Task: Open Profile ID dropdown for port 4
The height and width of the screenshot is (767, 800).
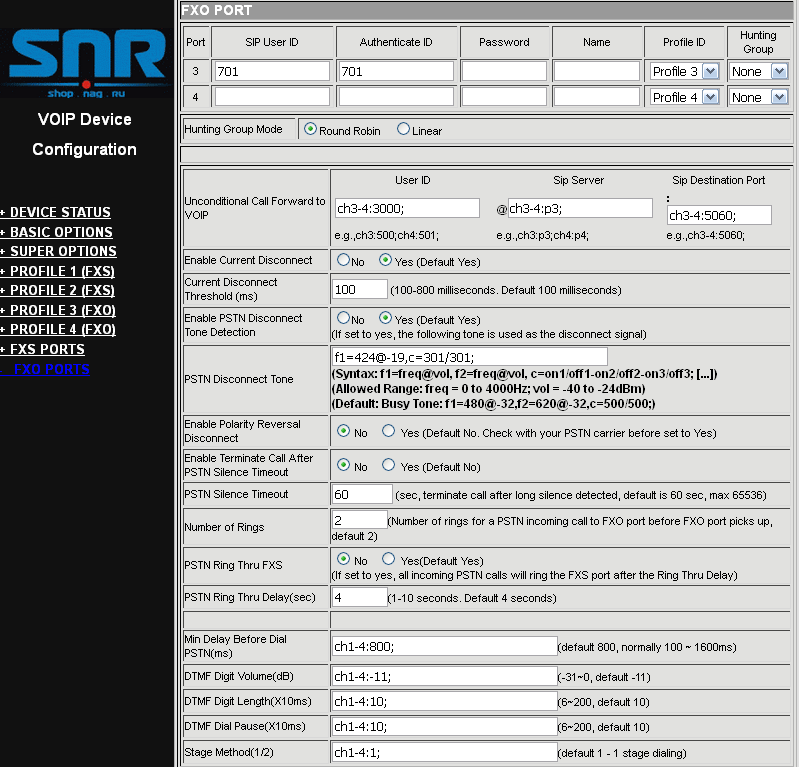Action: 684,98
